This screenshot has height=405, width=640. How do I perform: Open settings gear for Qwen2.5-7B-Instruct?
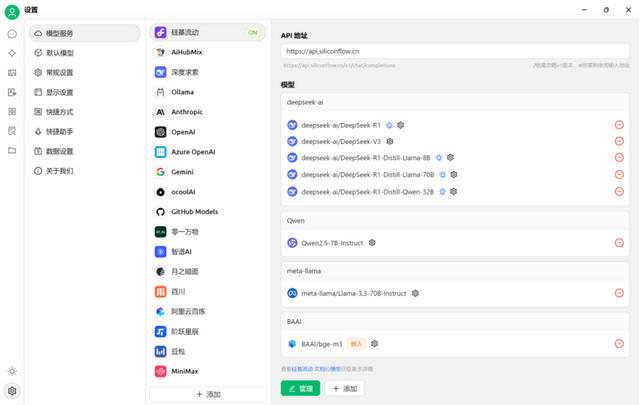pyautogui.click(x=372, y=243)
